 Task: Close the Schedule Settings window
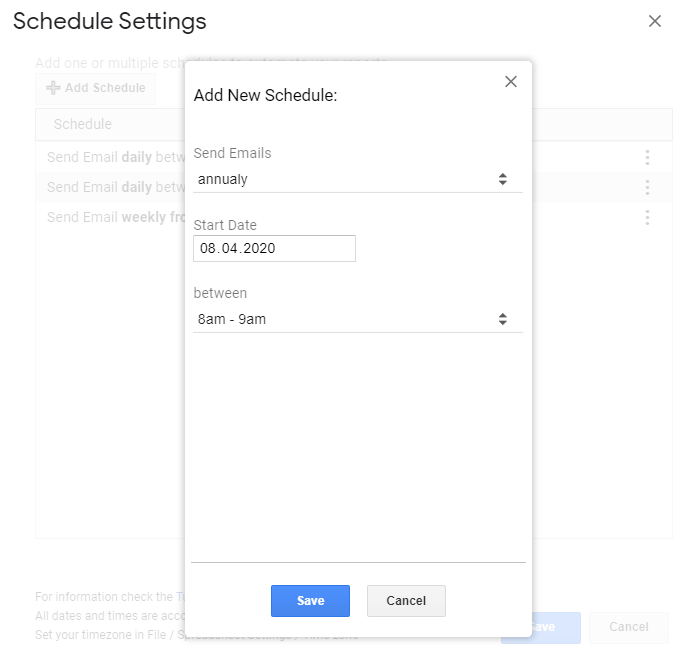(655, 21)
